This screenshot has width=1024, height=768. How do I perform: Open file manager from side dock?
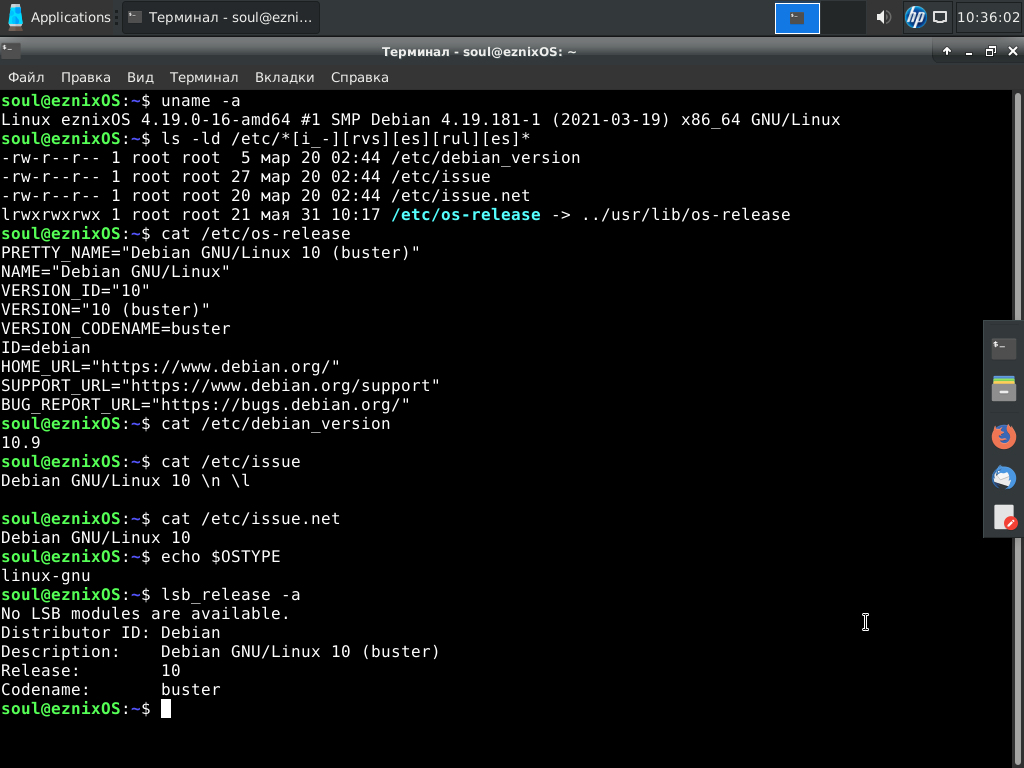1004,389
